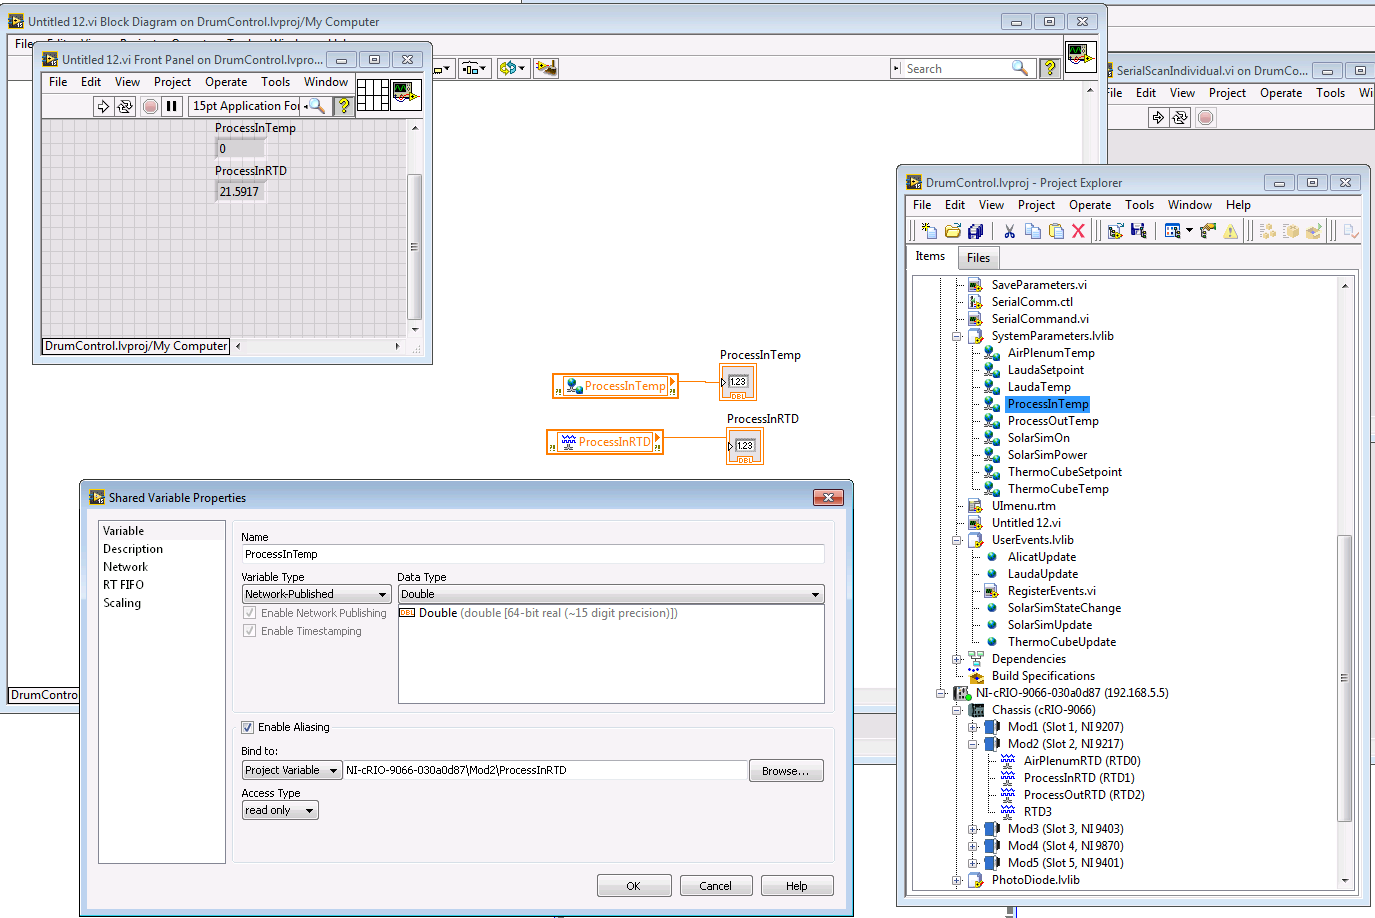Open Access Type read only dropdown
The image size is (1375, 918).
[280, 810]
